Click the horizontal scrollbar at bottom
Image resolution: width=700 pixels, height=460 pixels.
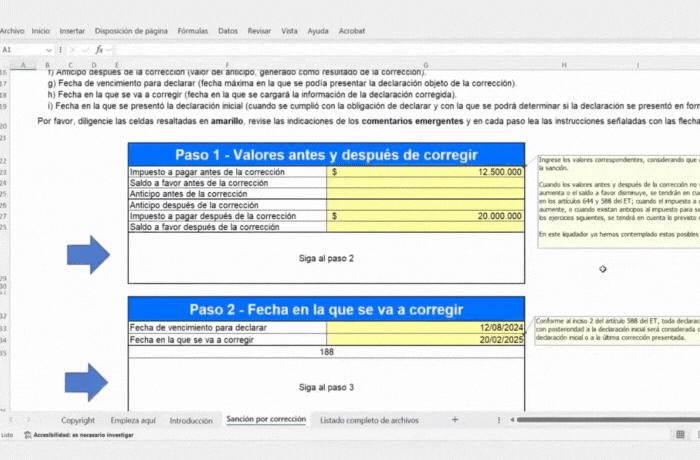(x=600, y=421)
